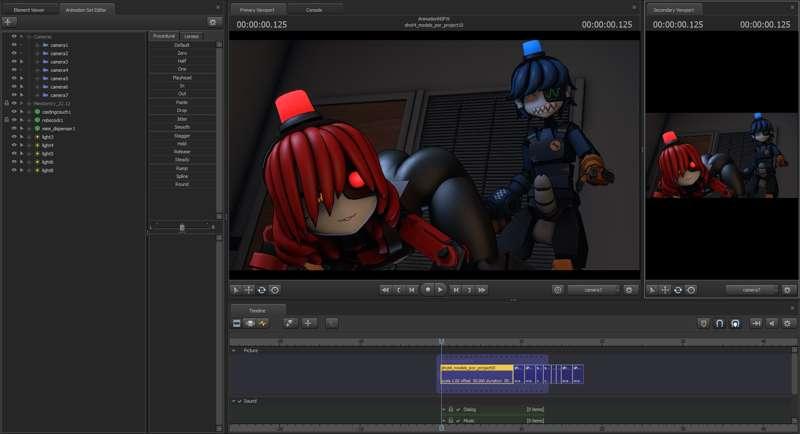Open timeline gear settings

coord(788,323)
